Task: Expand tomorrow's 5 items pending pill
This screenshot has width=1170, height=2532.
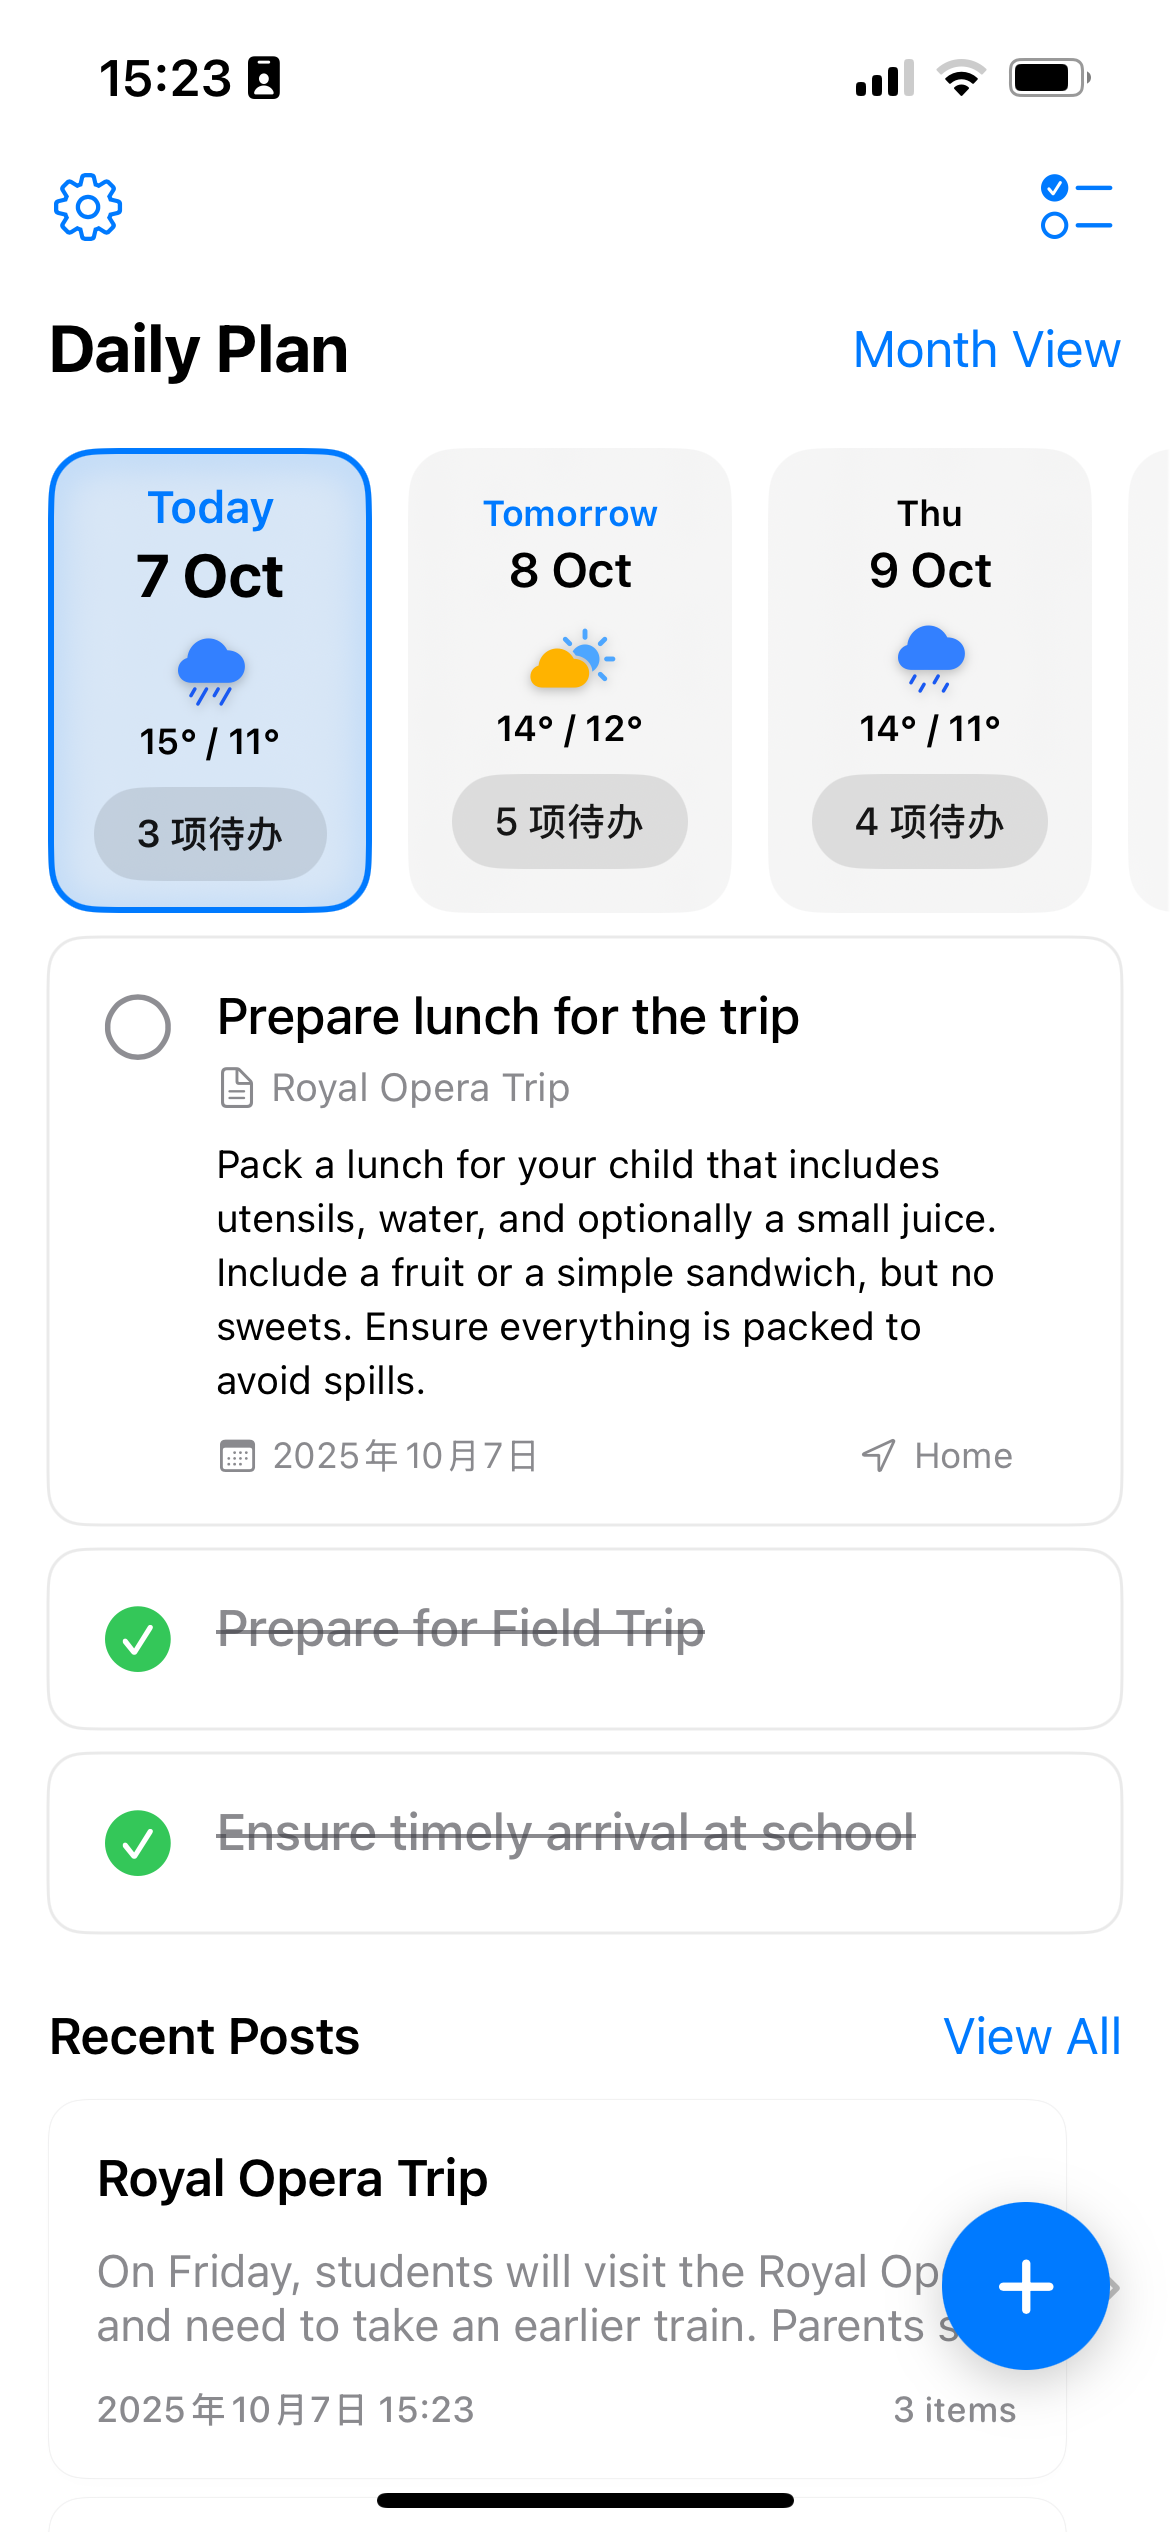Action: click(x=570, y=822)
